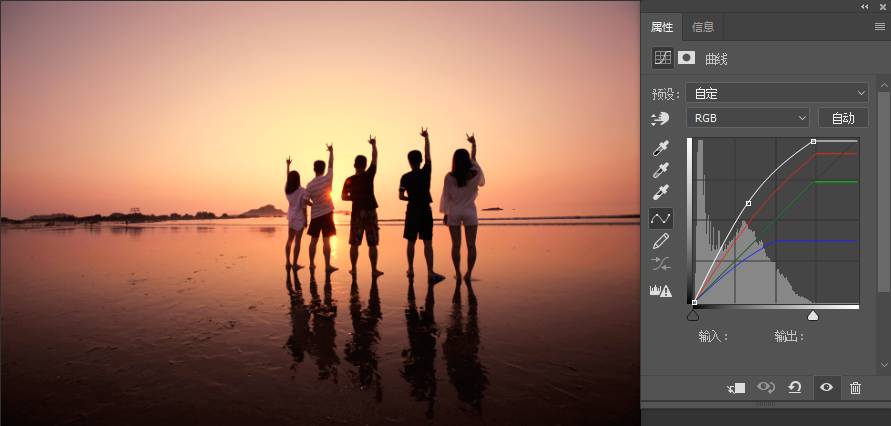This screenshot has height=426, width=891.
Task: Click the 输入 (Input) label
Action: (x=713, y=336)
